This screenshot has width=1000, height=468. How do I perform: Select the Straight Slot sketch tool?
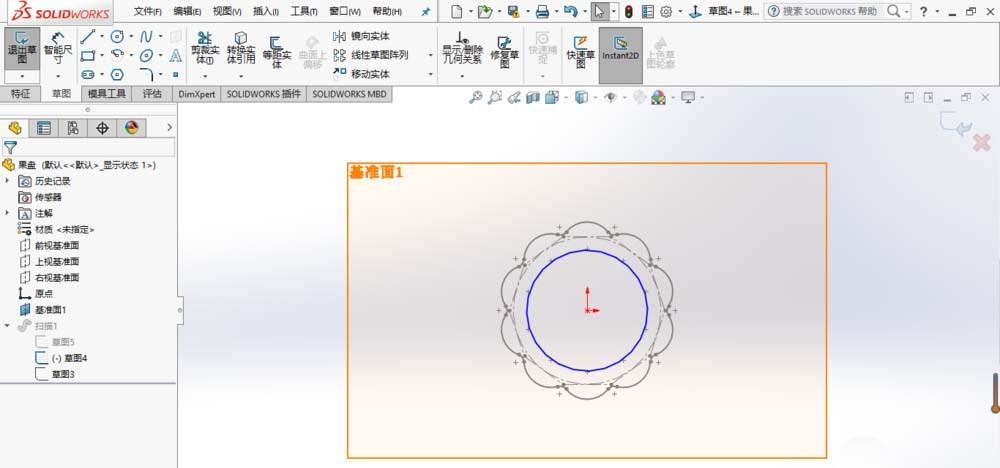click(x=88, y=75)
